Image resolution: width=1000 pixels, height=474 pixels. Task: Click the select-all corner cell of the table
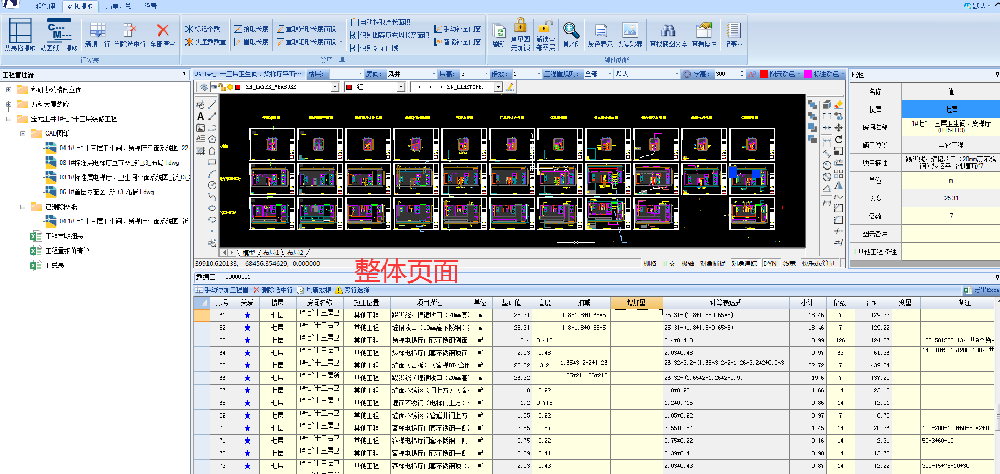tap(201, 302)
